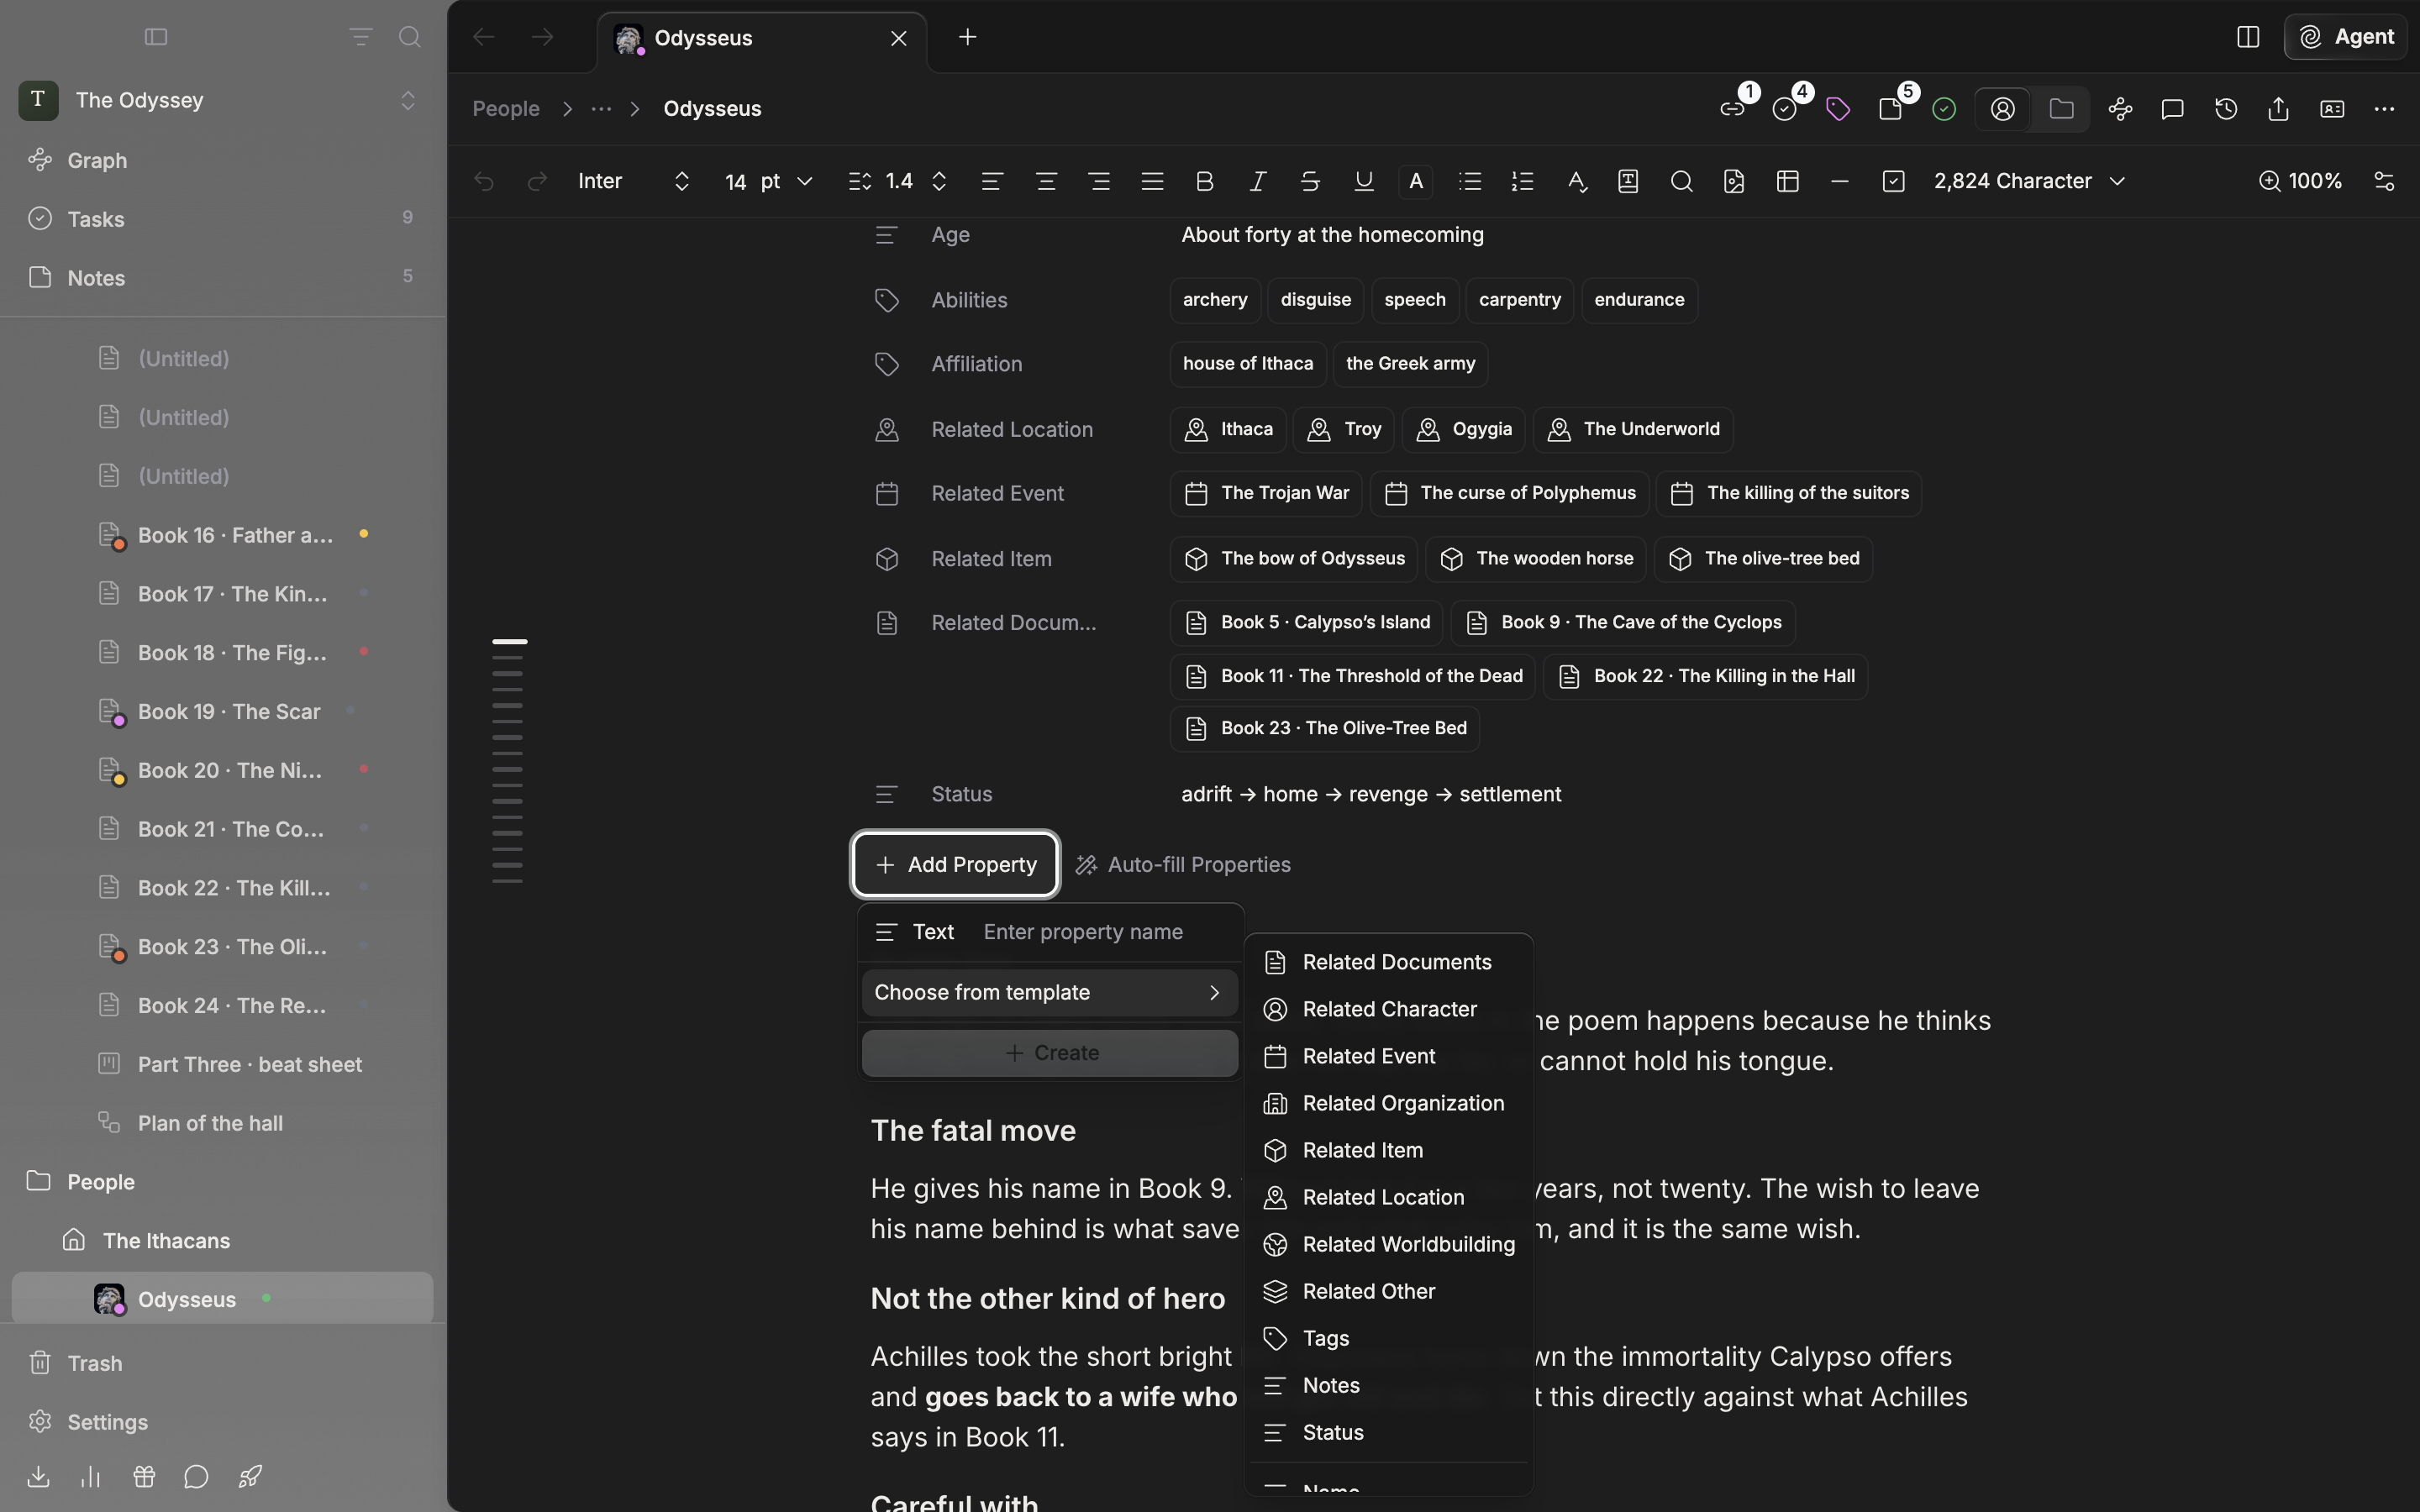
Task: Click the Add Property button
Action: [955, 865]
